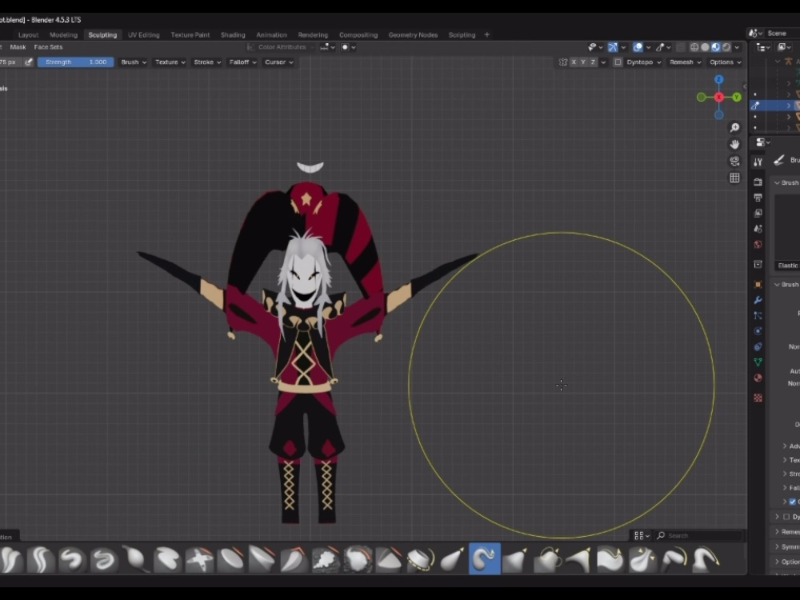
Task: Open the Render properties tab
Action: pyautogui.click(x=758, y=182)
